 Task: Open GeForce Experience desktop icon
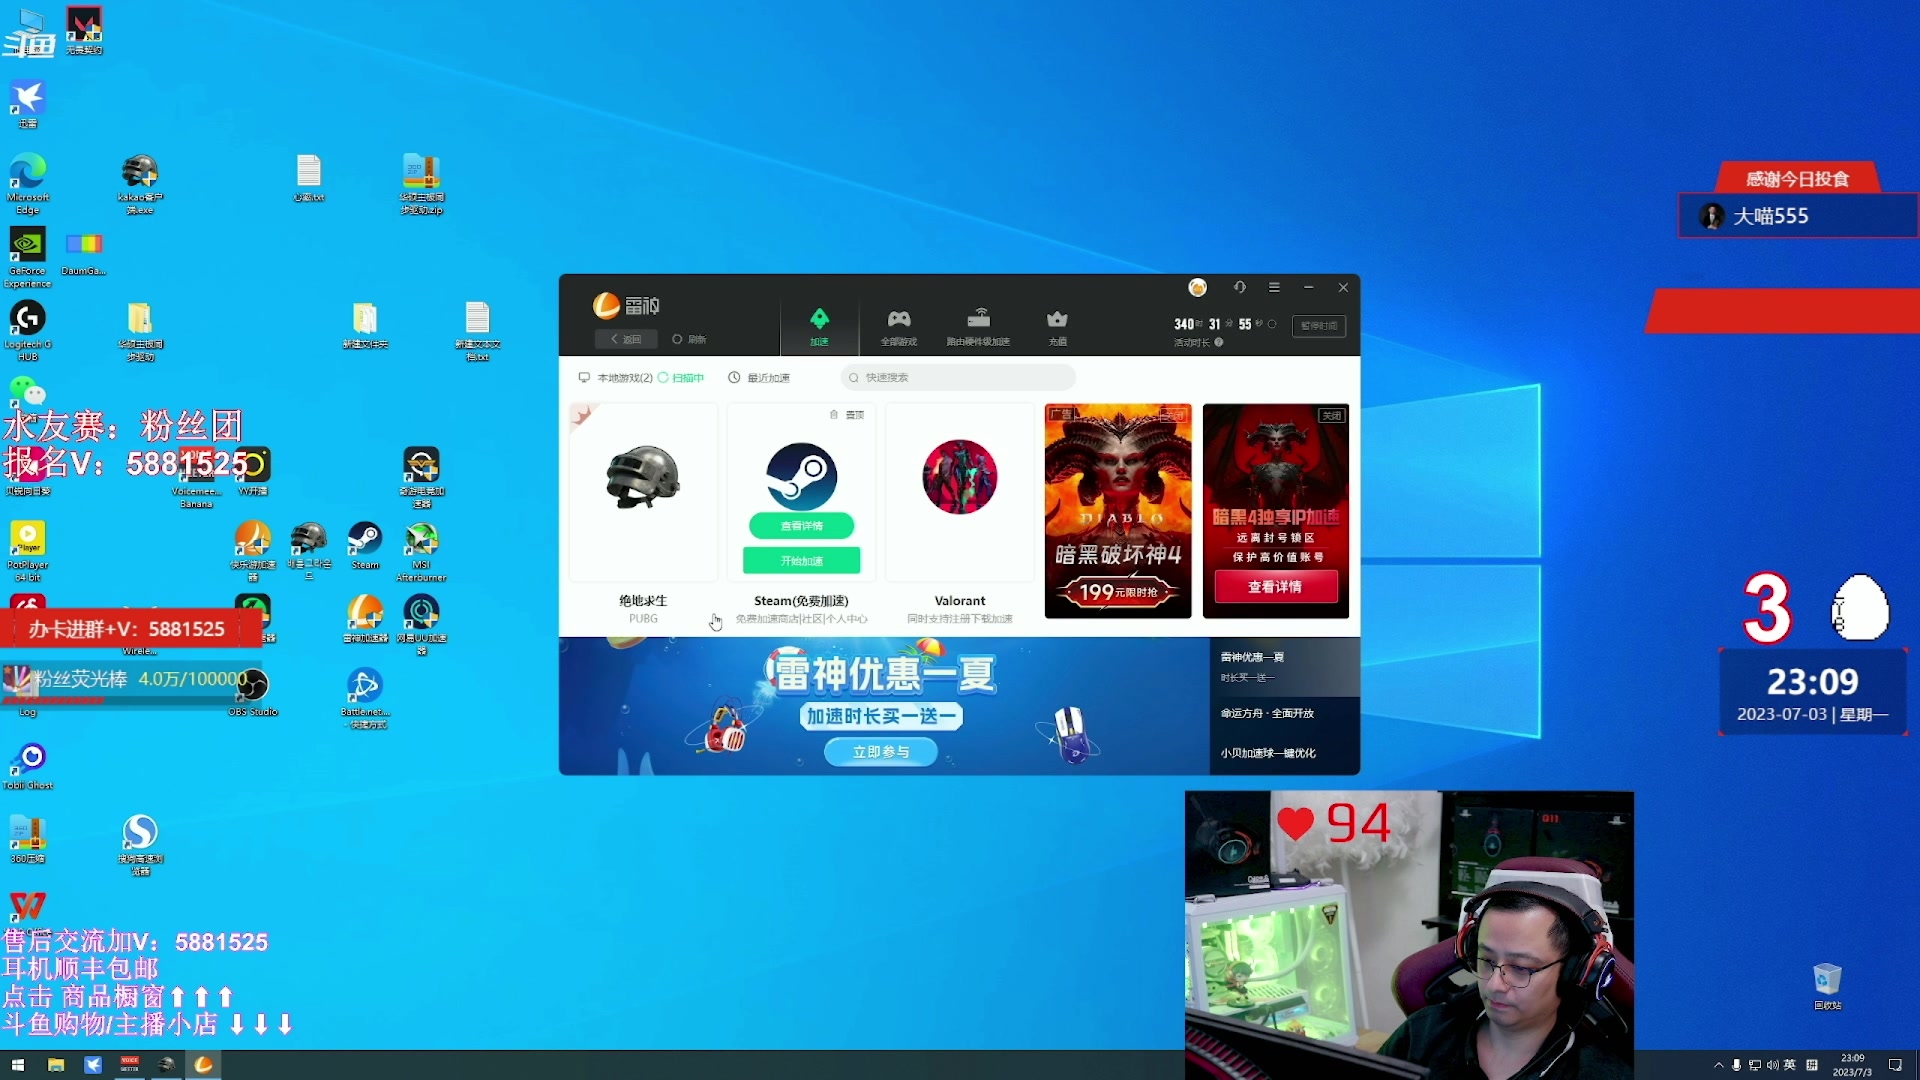coord(27,257)
